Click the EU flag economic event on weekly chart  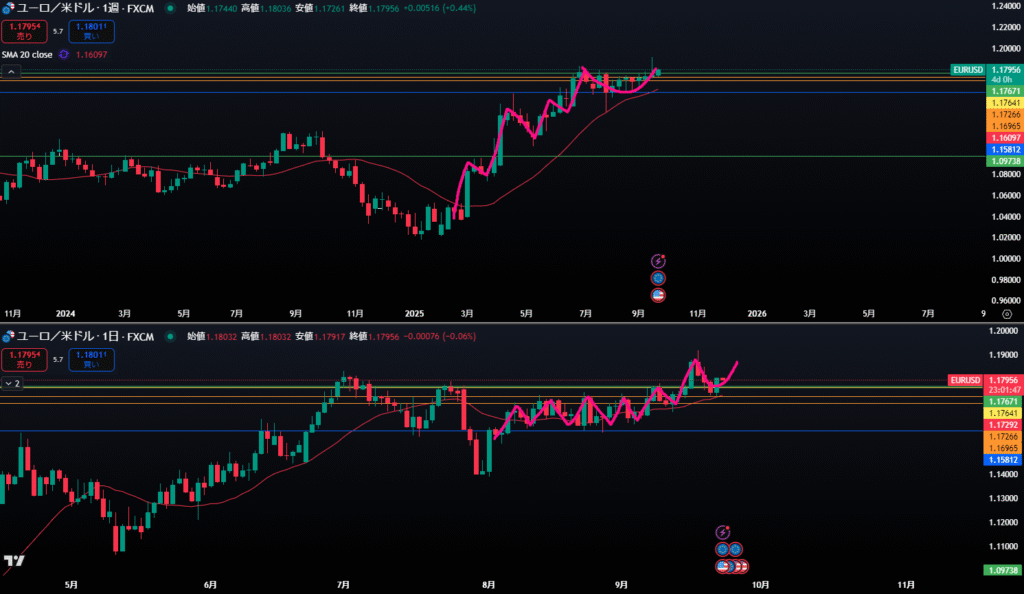point(658,278)
